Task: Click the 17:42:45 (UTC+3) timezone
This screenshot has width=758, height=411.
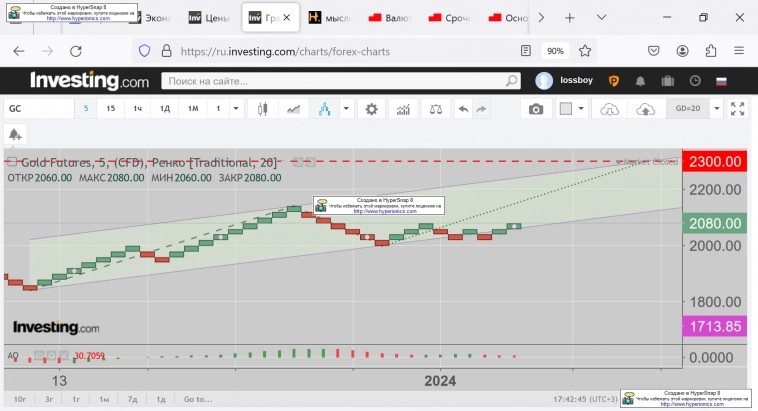Action: 585,399
